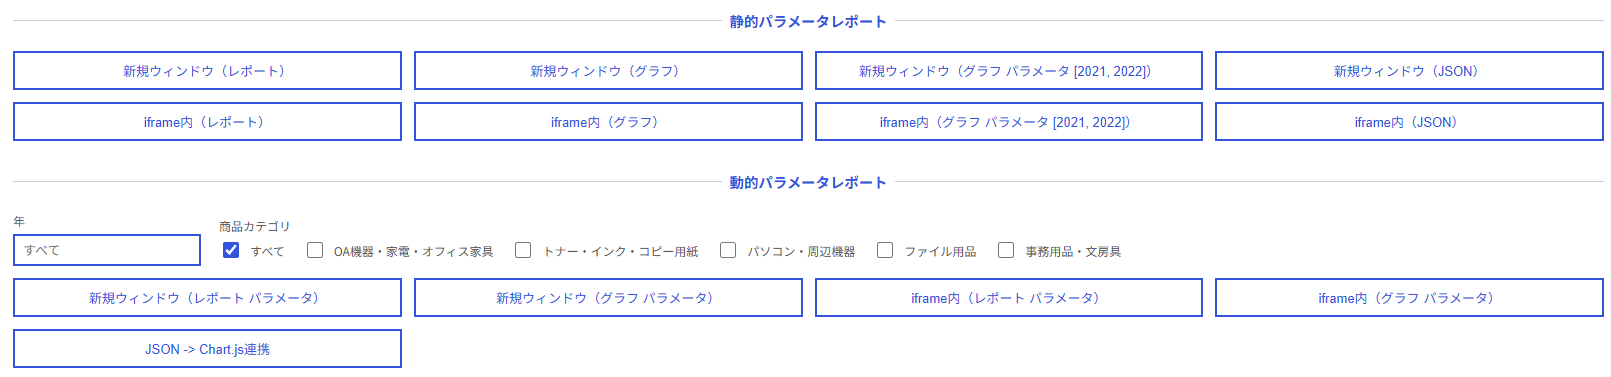Click iframe内（グラフ）button
Viewport: 1611px width, 377px height.
(x=608, y=122)
